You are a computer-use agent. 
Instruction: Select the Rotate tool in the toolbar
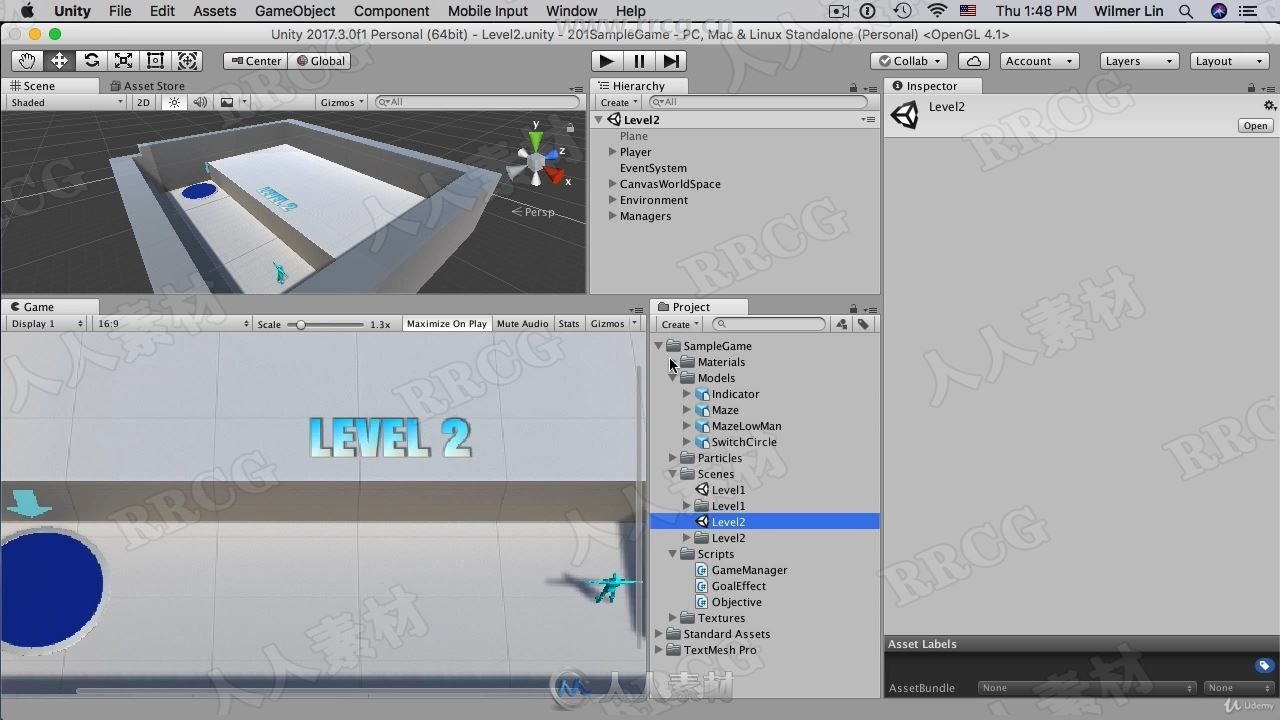pyautogui.click(x=91, y=61)
